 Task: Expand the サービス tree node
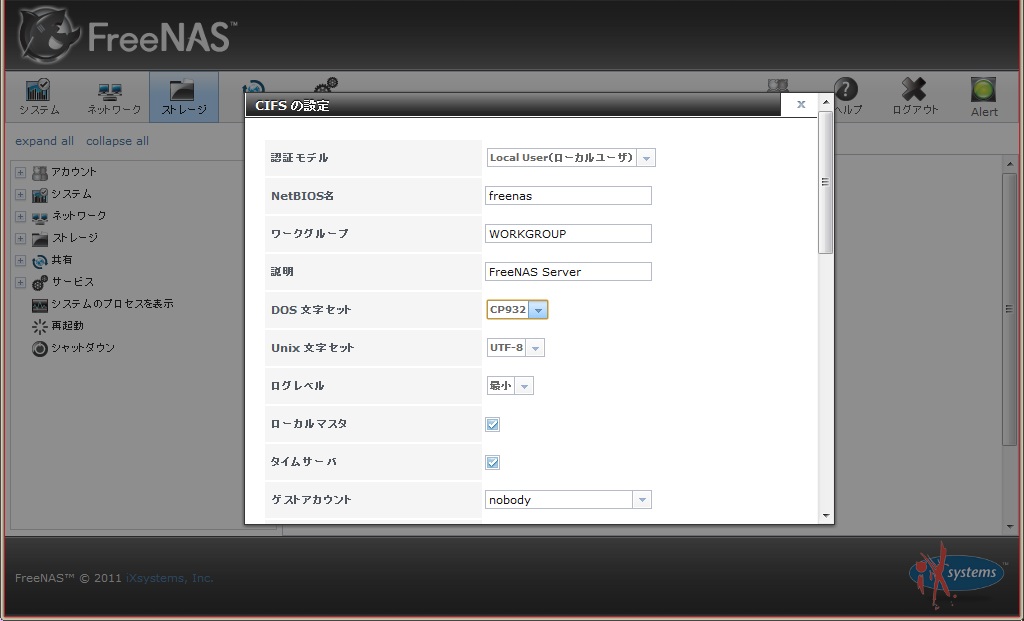pyautogui.click(x=20, y=283)
